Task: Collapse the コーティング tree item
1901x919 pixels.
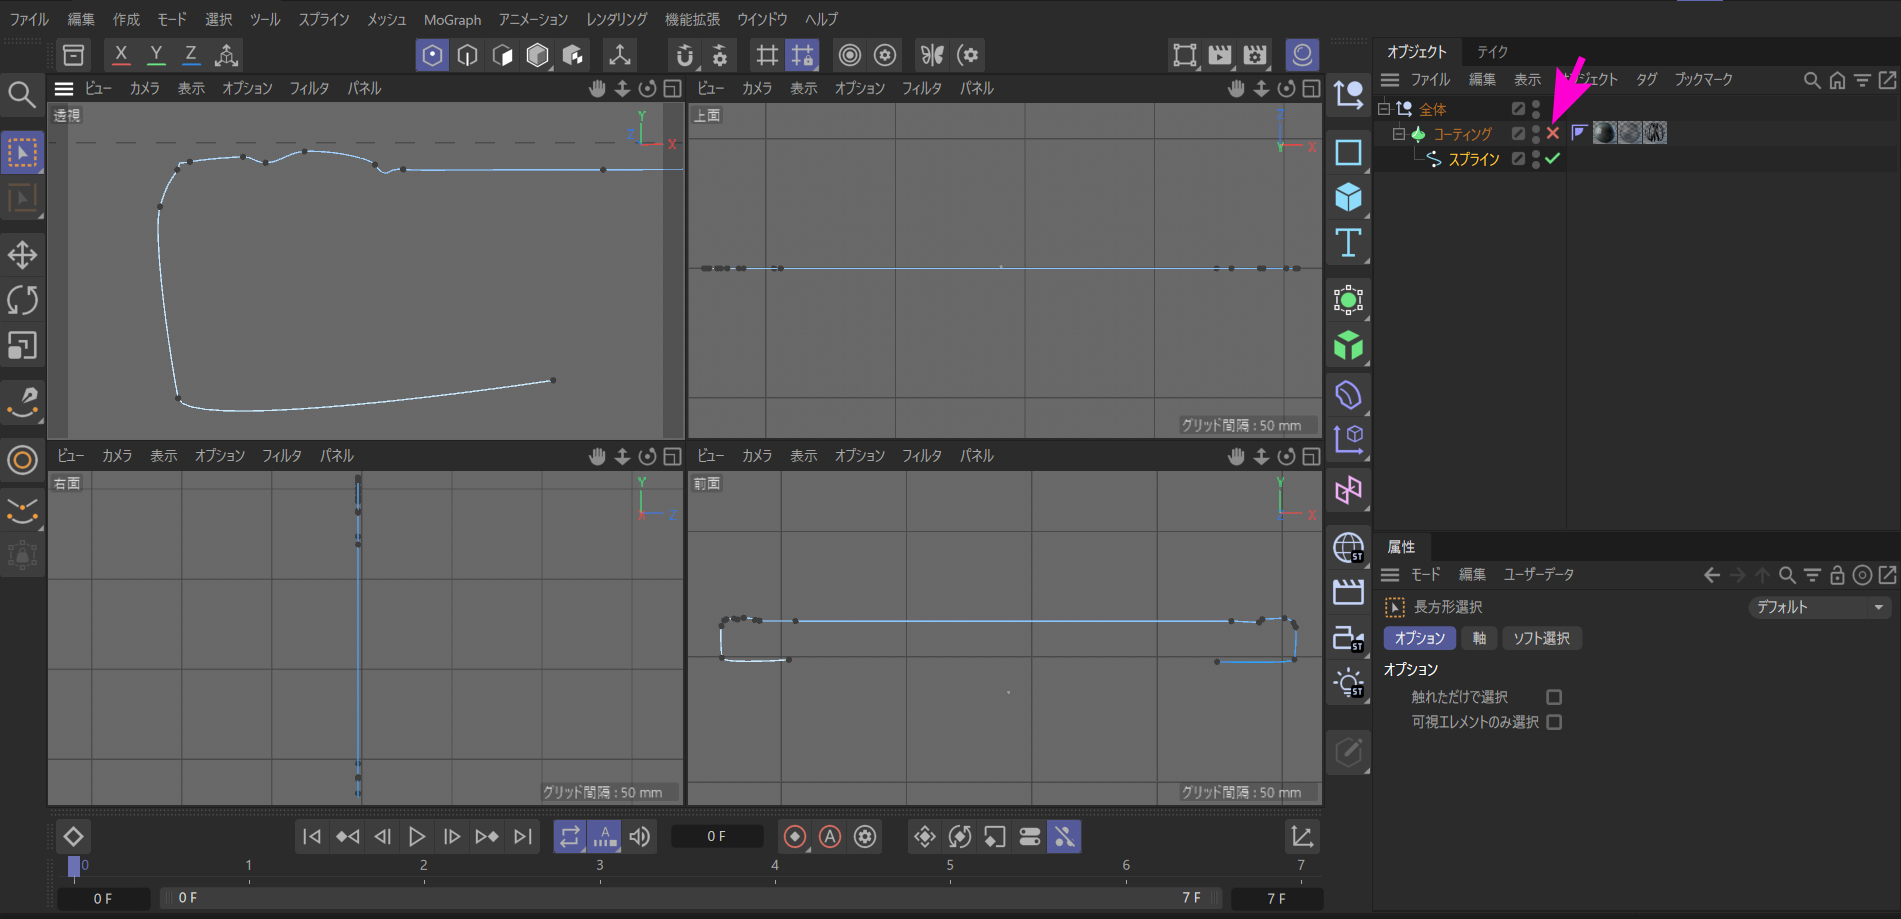Action: pyautogui.click(x=1399, y=134)
